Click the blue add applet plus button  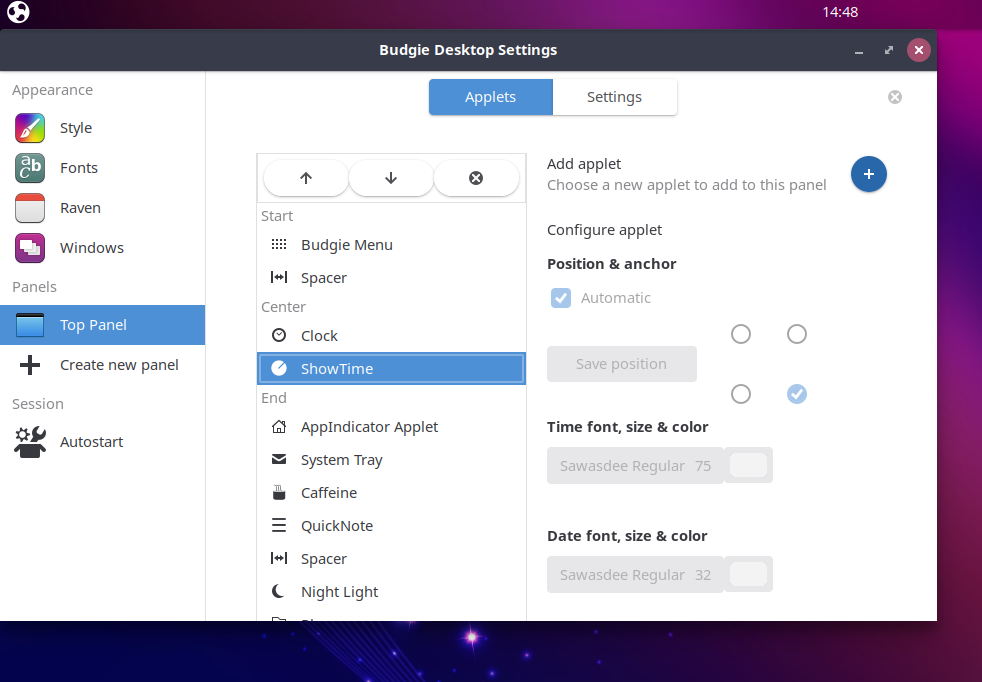pyautogui.click(x=868, y=174)
